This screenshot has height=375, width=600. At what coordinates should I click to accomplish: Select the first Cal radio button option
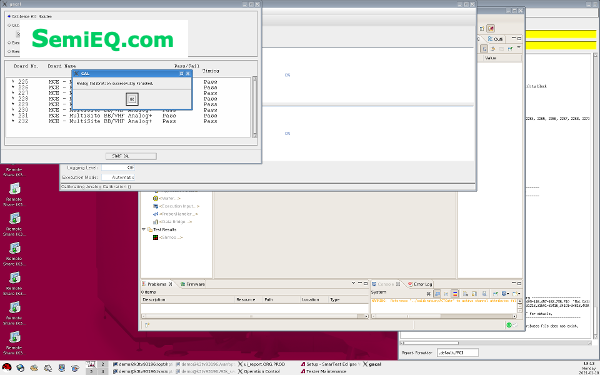pos(9,16)
